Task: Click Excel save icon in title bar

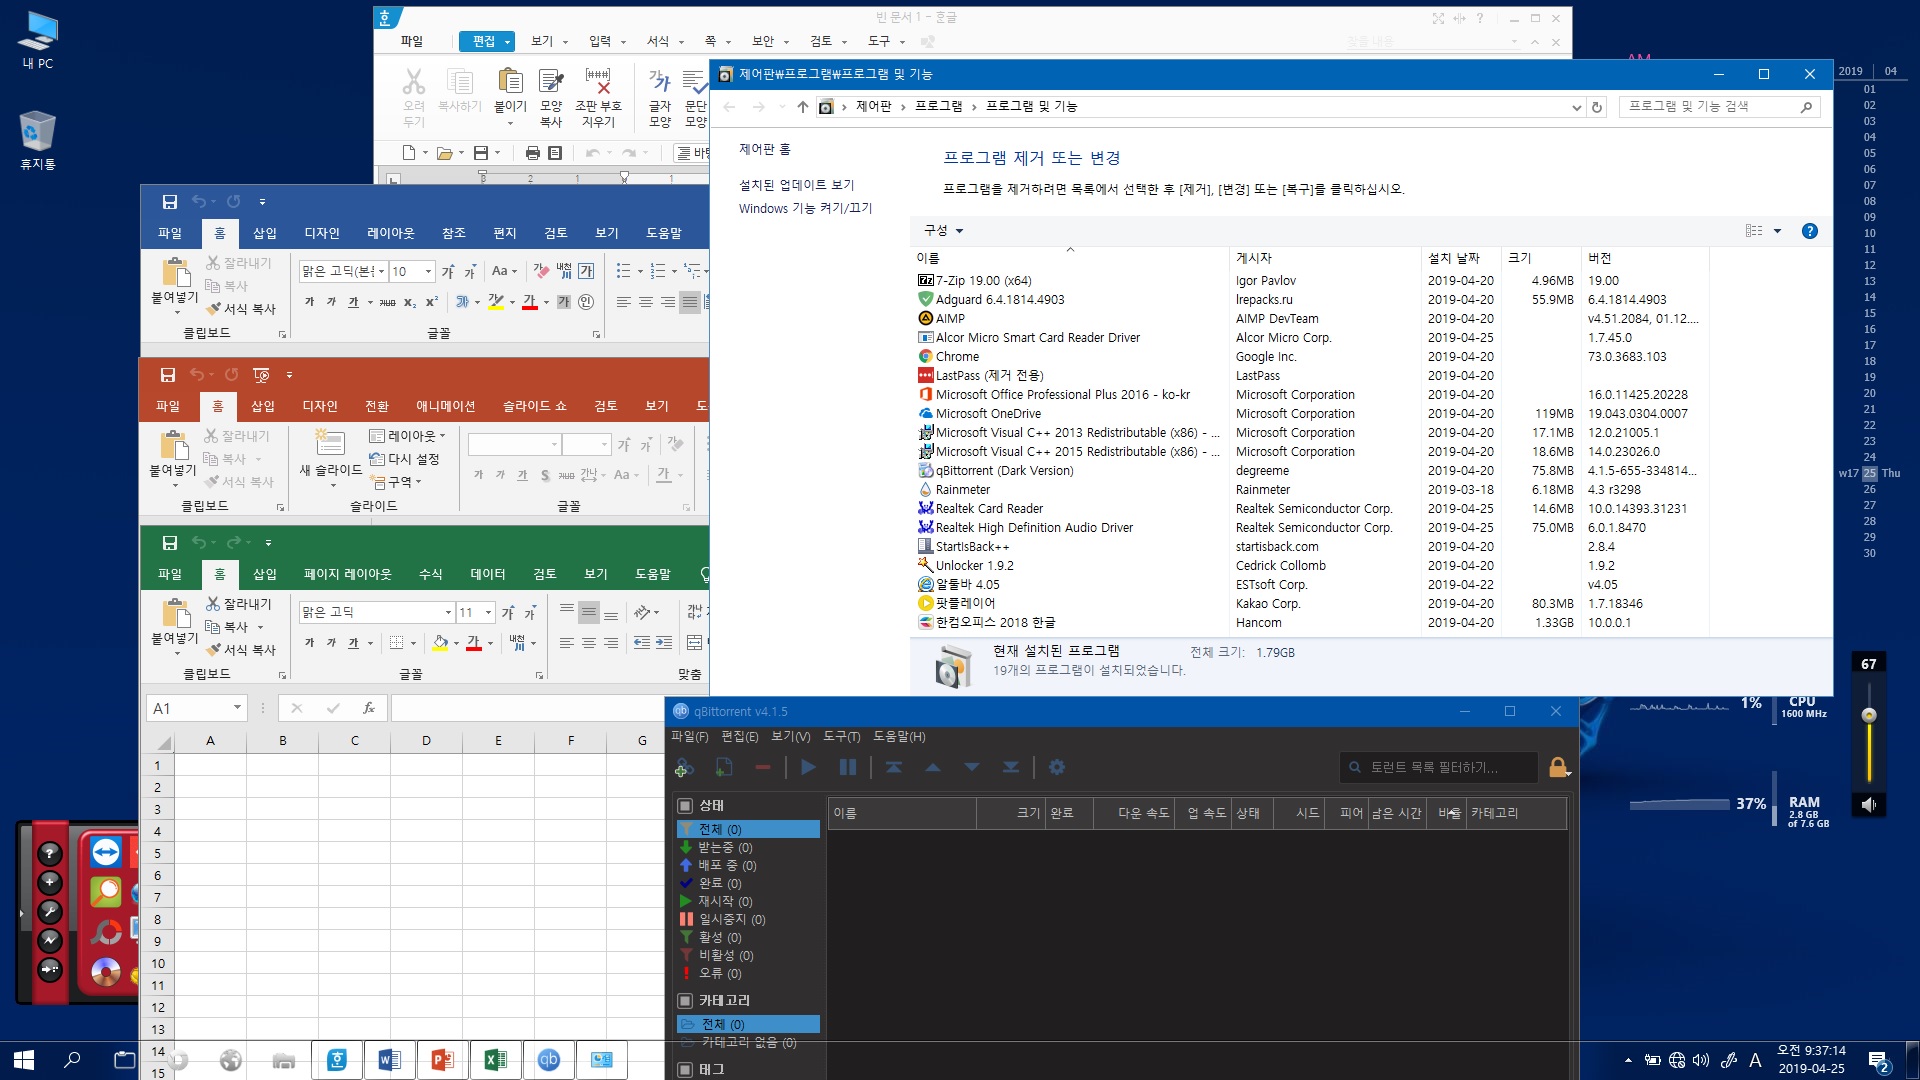Action: (170, 543)
